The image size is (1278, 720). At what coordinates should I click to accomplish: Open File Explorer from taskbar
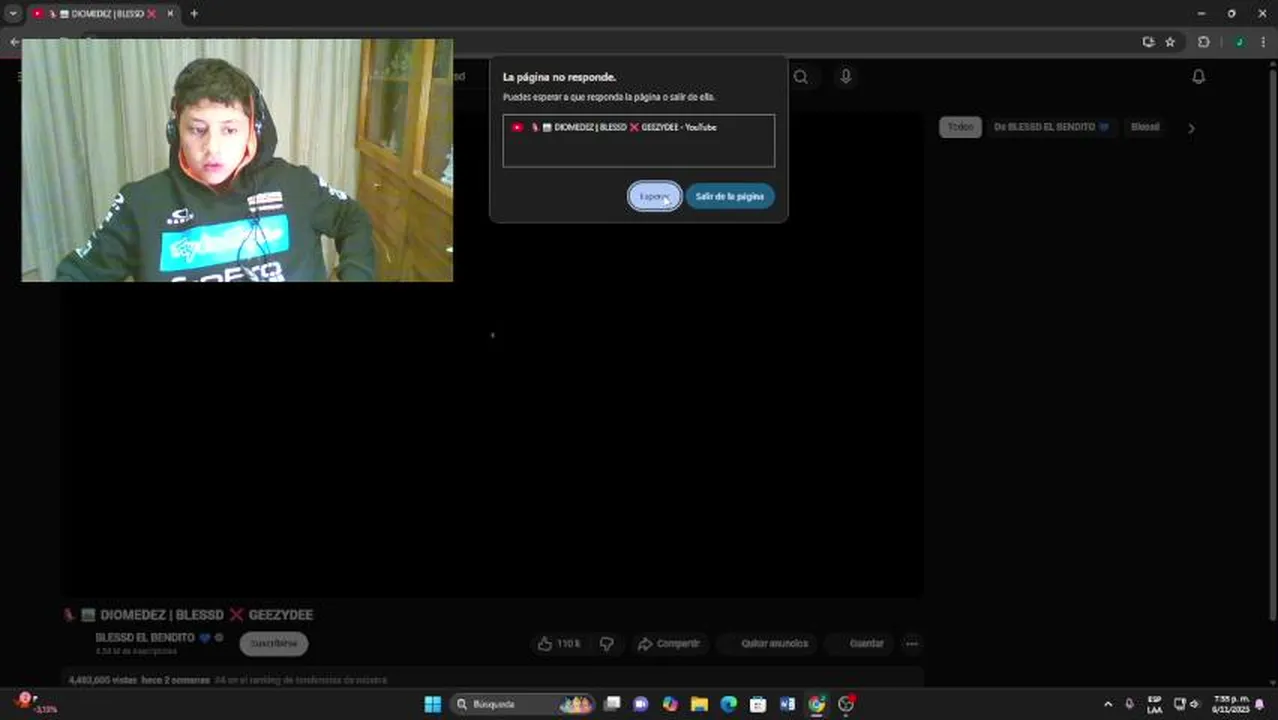[699, 704]
